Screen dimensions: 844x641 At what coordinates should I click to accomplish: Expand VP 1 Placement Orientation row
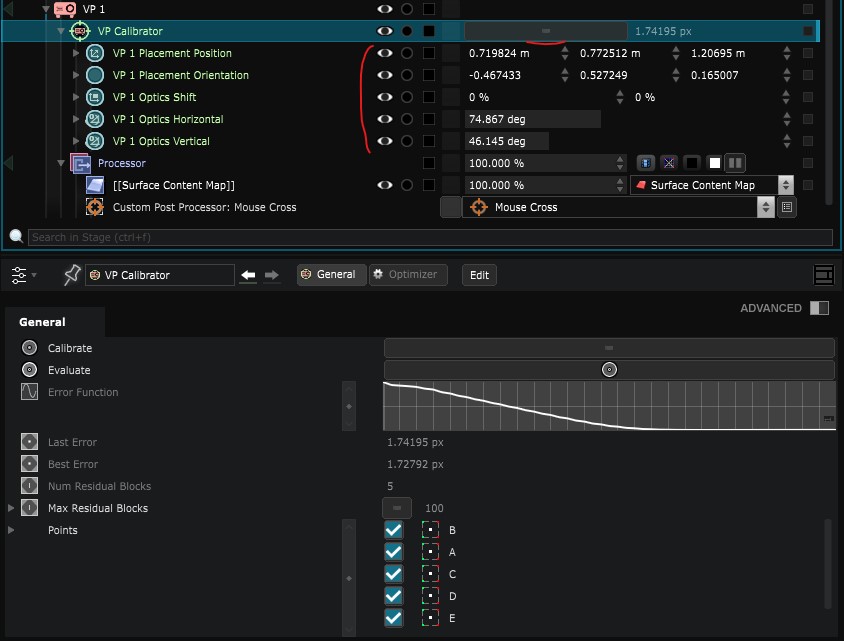coord(76,75)
